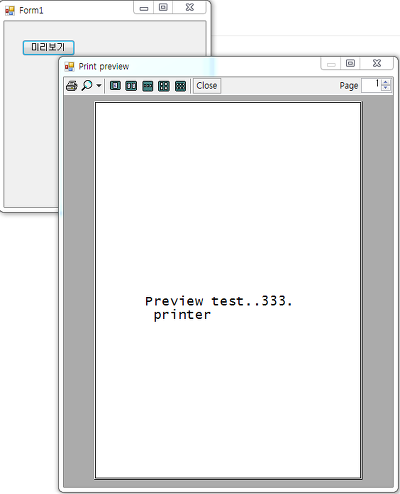Click the printer icon in Print preview toolbar

(x=72, y=86)
